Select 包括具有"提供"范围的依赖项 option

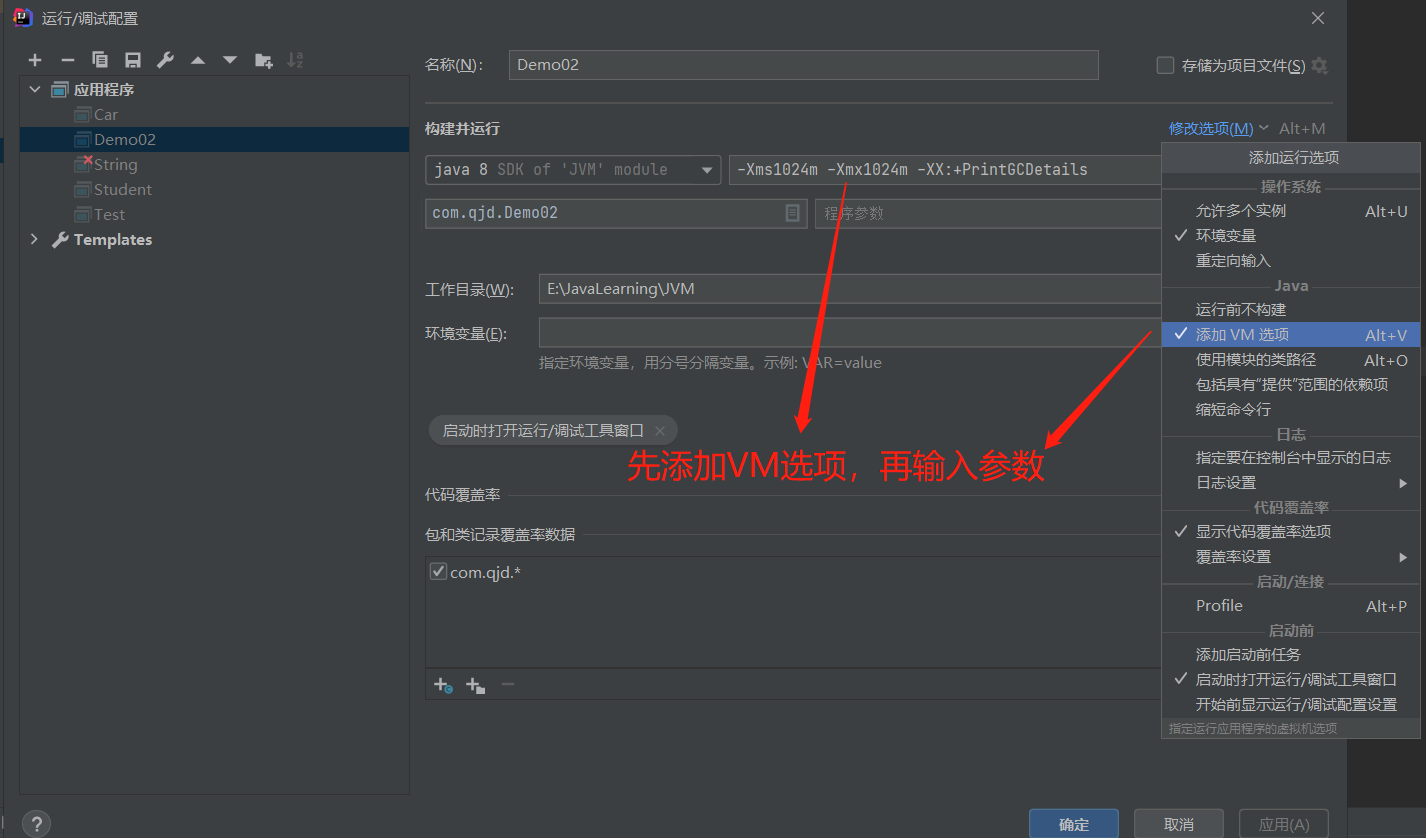(x=1291, y=385)
